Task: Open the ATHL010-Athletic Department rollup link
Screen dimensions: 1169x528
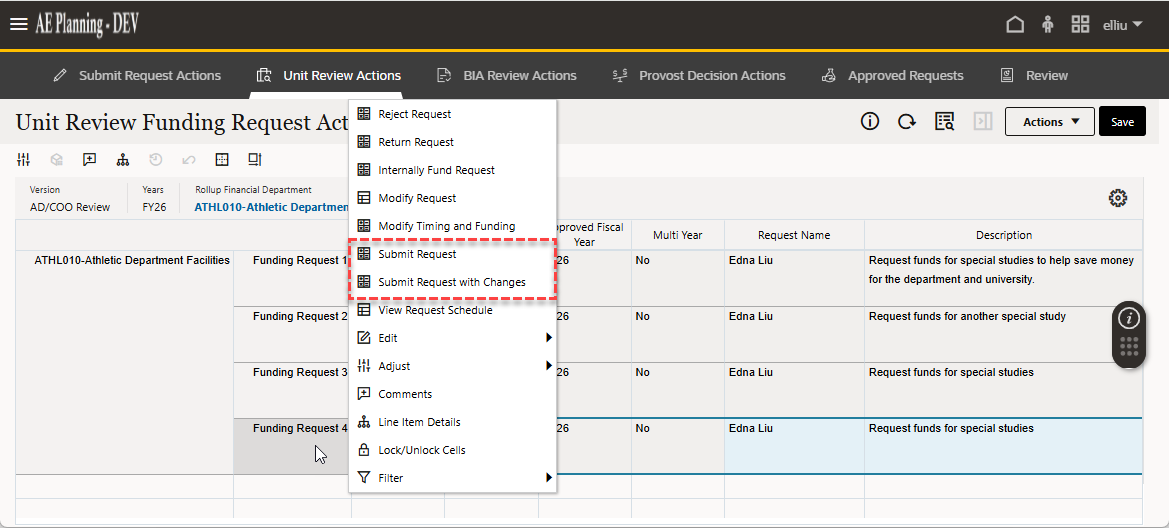Action: pyautogui.click(x=271, y=207)
